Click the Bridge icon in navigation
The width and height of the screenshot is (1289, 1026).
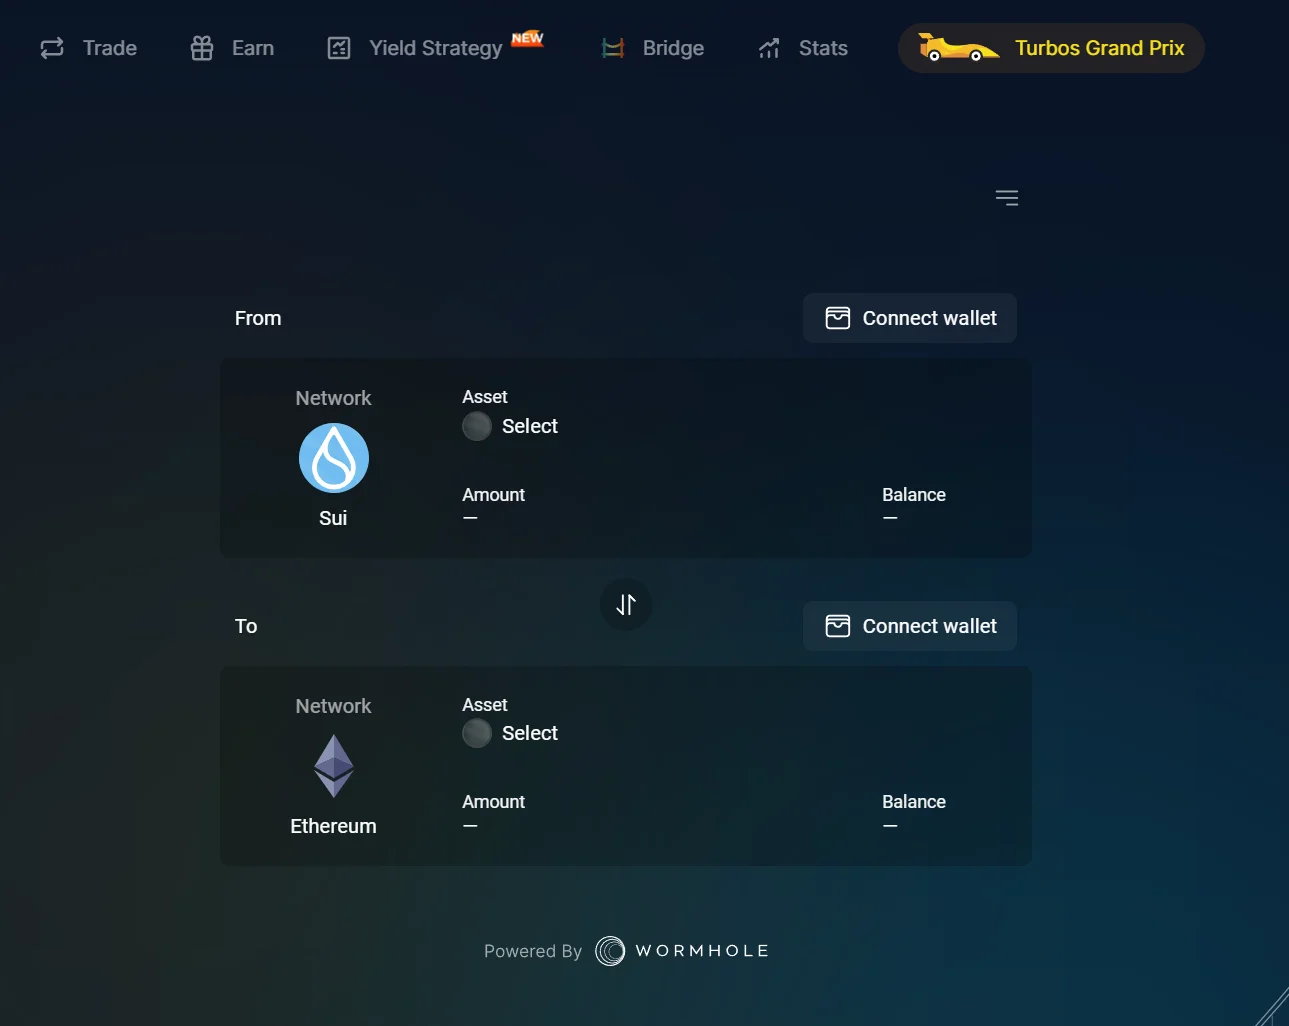613,48
